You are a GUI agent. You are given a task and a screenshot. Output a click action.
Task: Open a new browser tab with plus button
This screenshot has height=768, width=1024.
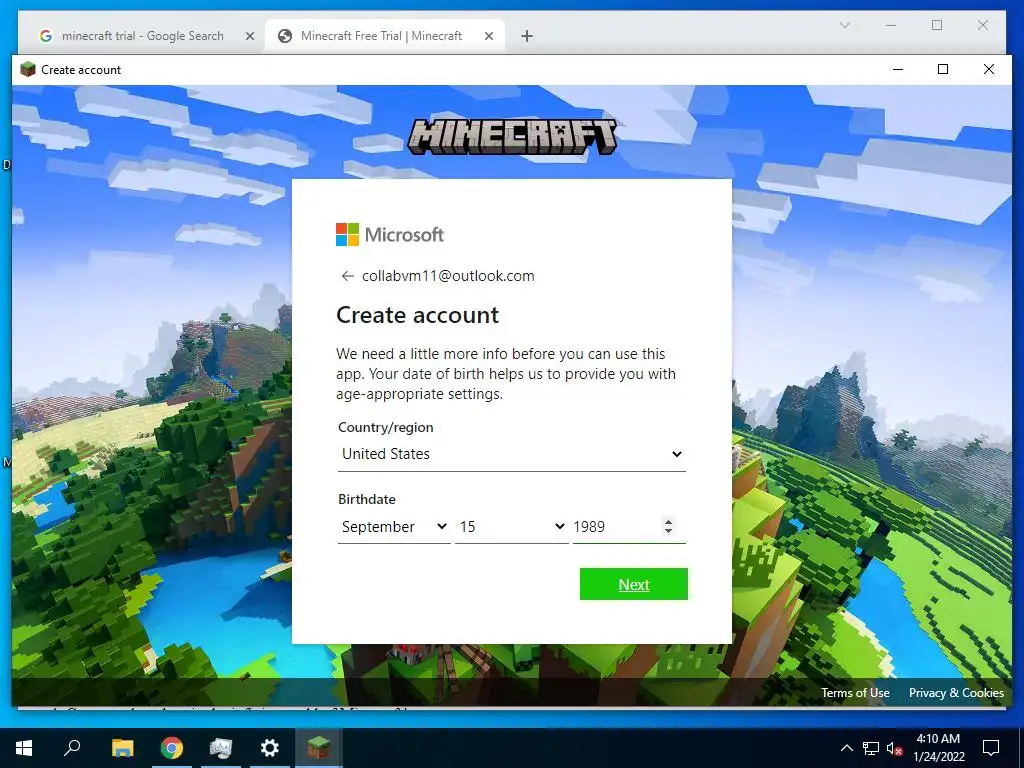(527, 37)
